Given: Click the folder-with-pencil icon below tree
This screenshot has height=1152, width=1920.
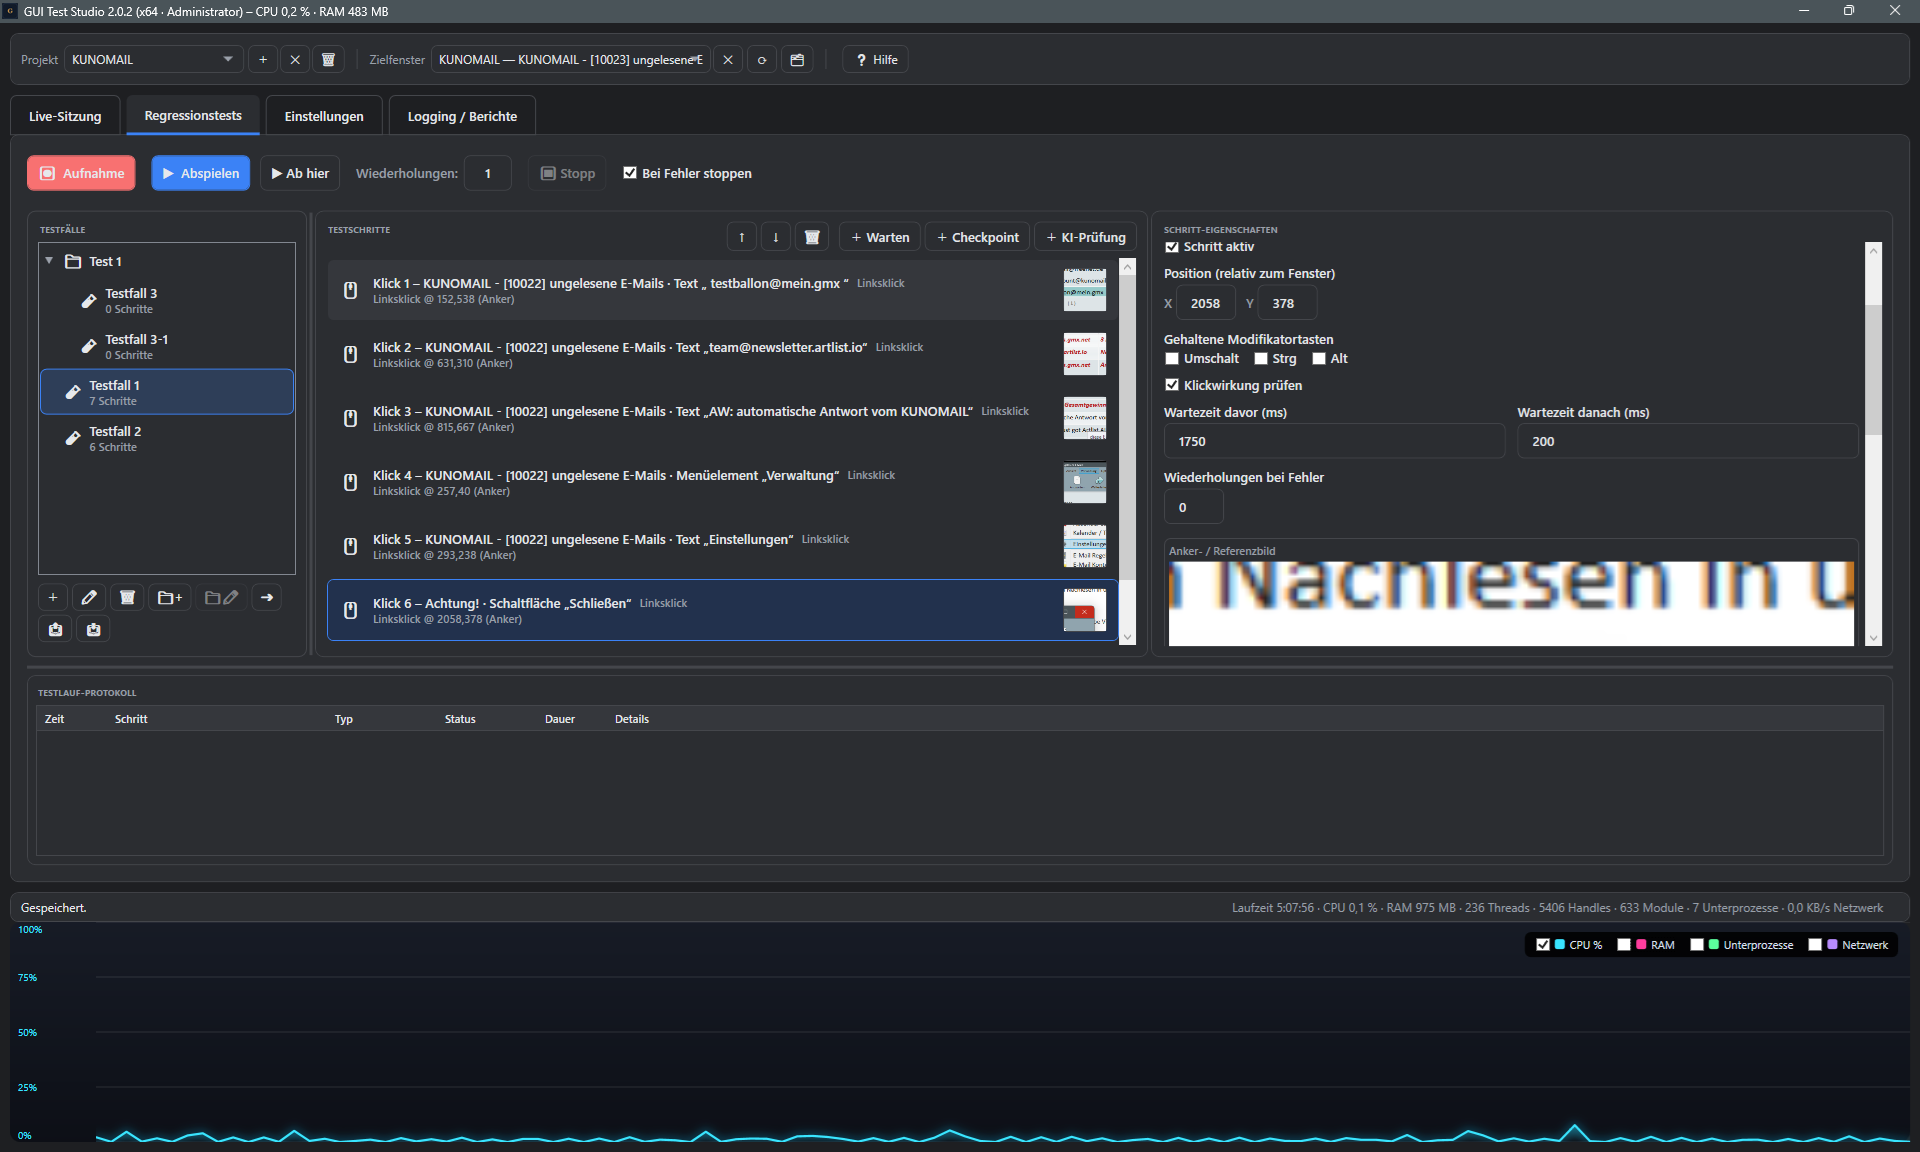Looking at the screenshot, I should tap(221, 597).
